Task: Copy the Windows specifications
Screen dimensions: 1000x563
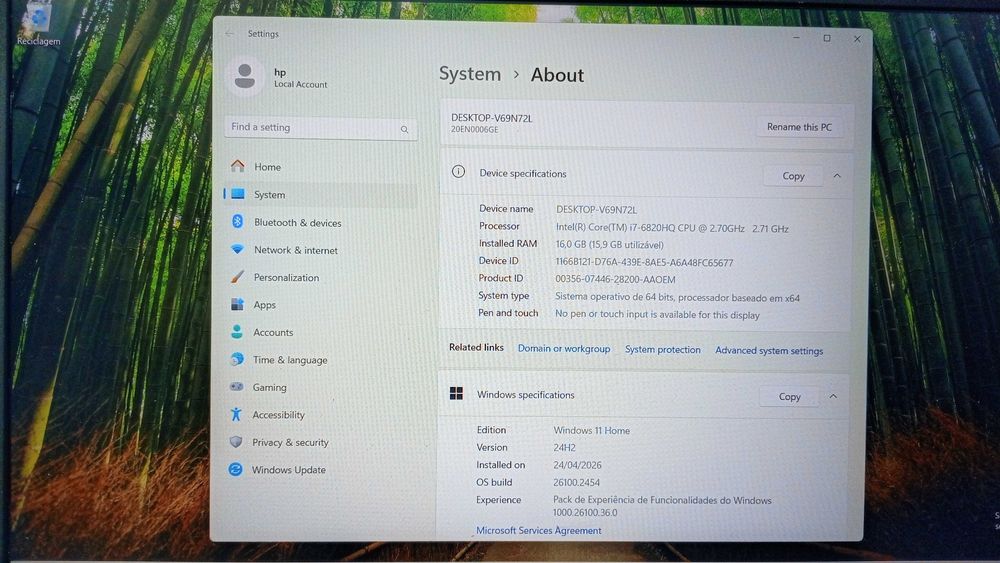Action: pos(790,397)
